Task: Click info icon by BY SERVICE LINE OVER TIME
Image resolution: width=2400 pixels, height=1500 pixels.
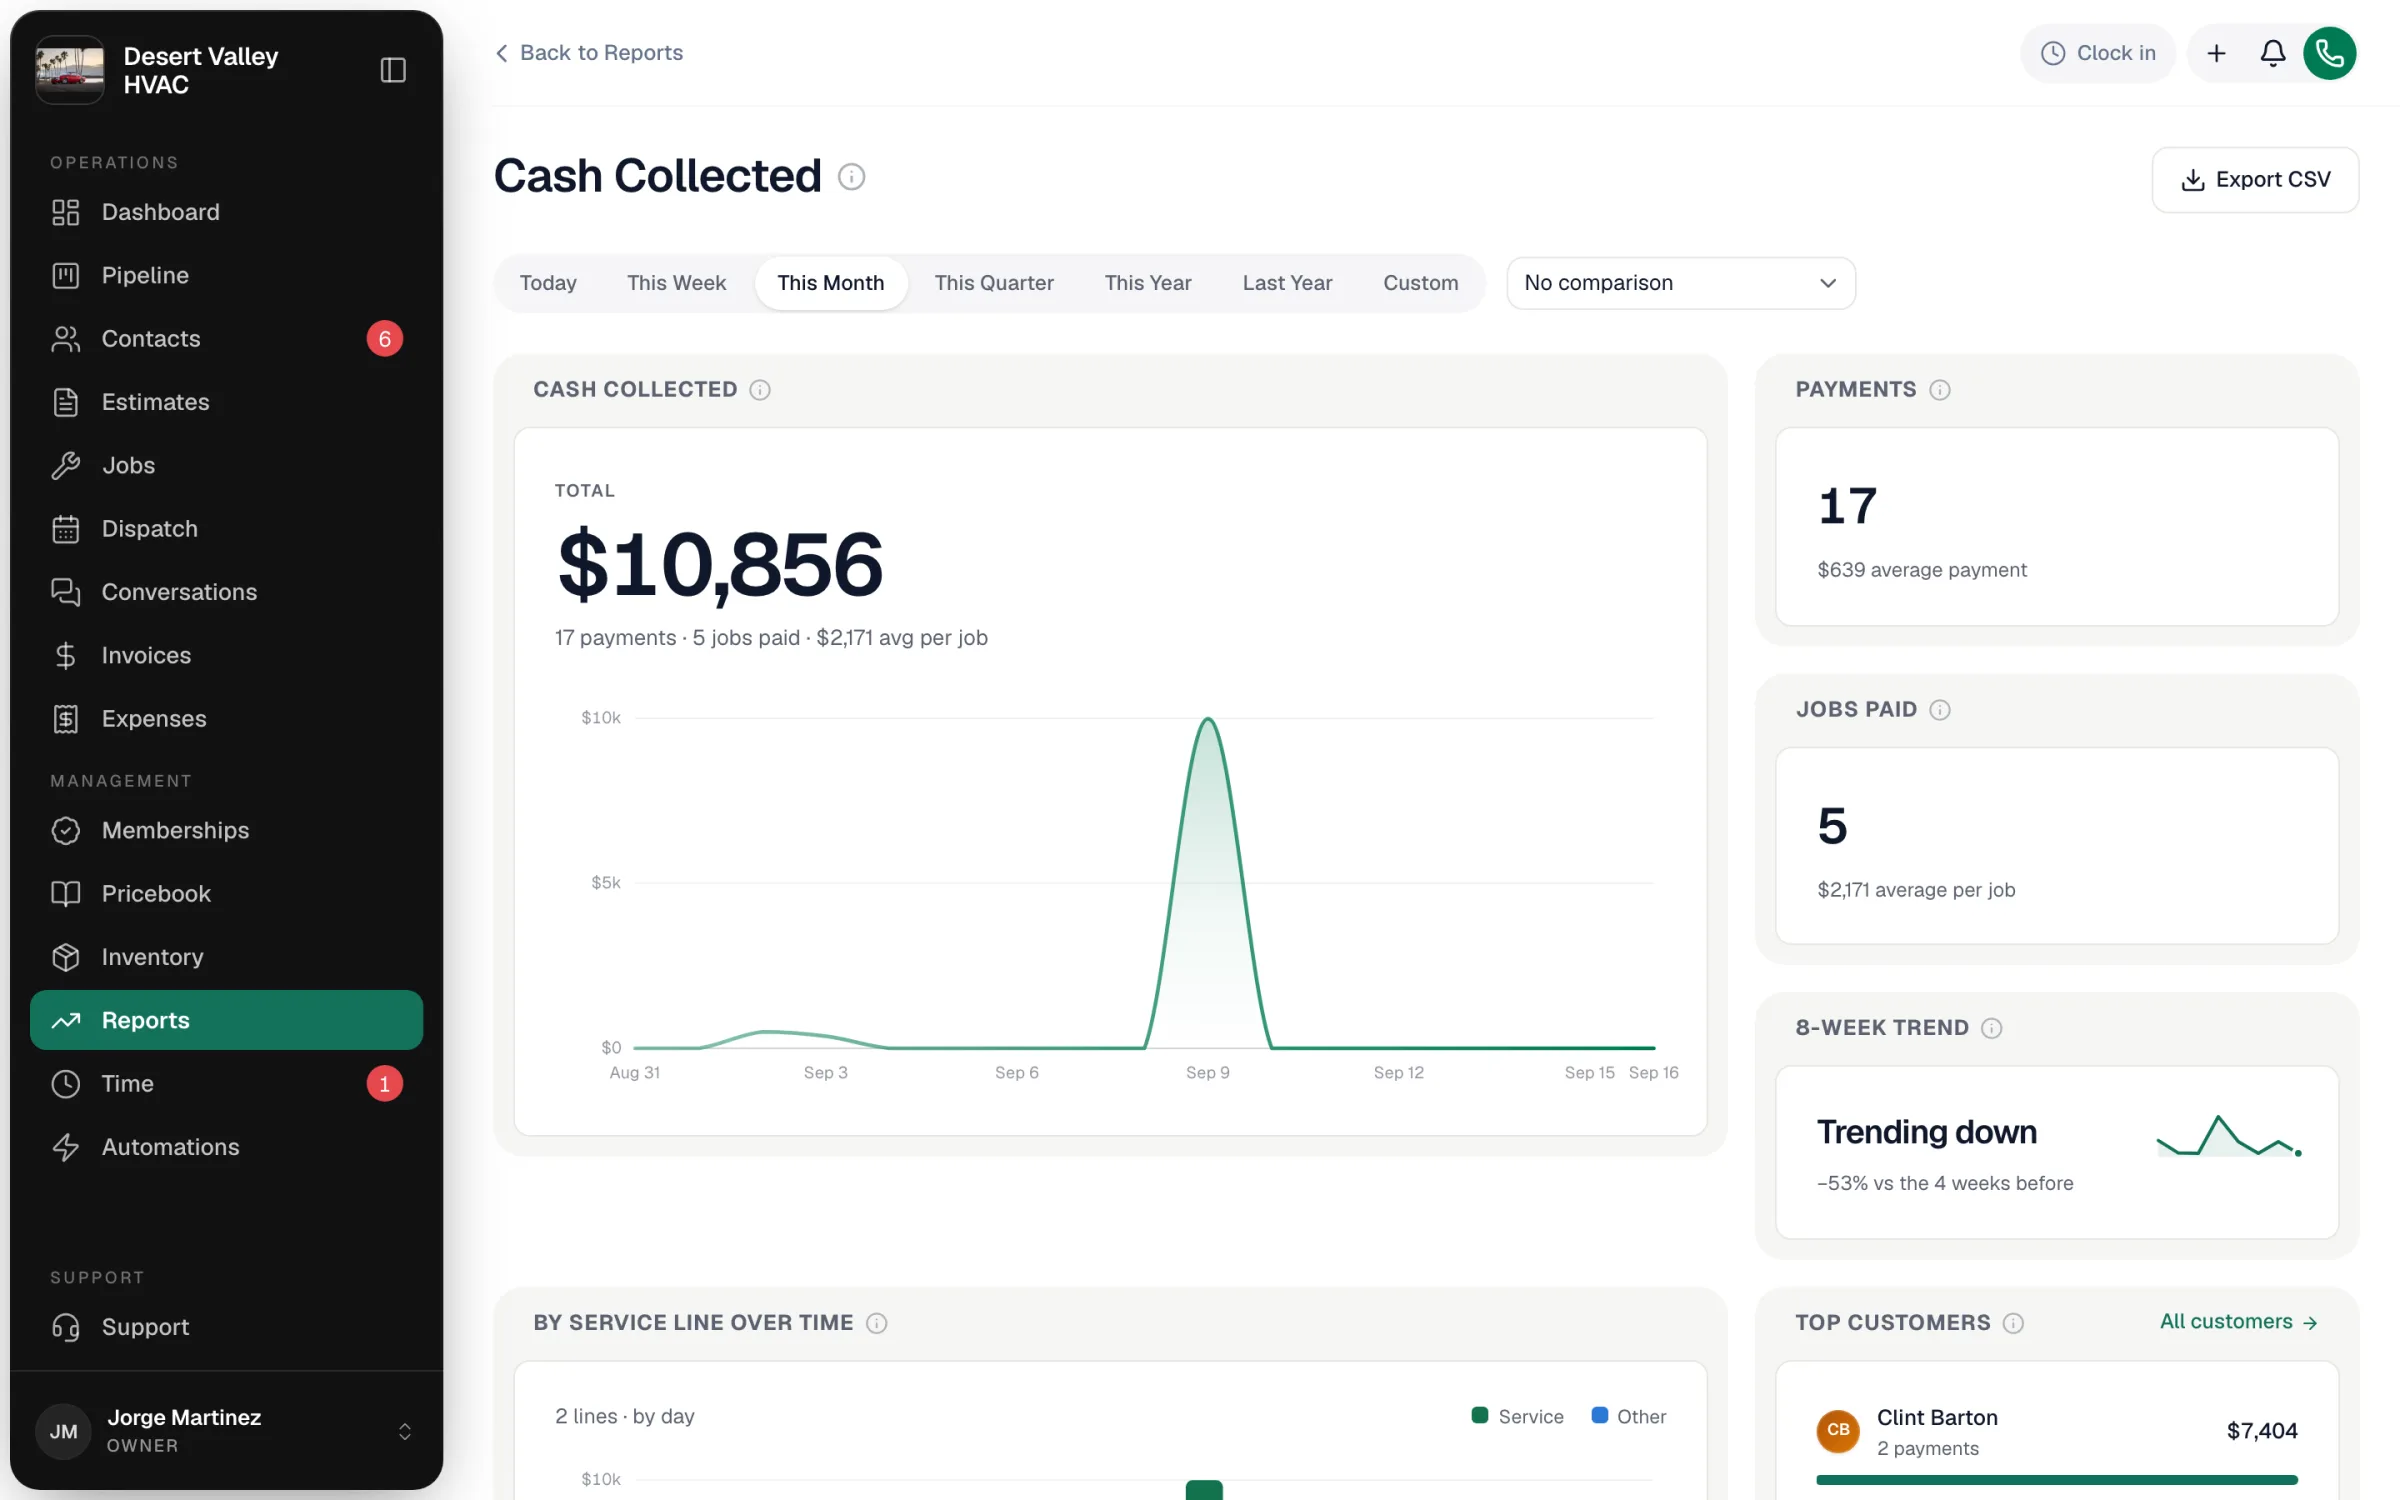Action: point(876,1323)
